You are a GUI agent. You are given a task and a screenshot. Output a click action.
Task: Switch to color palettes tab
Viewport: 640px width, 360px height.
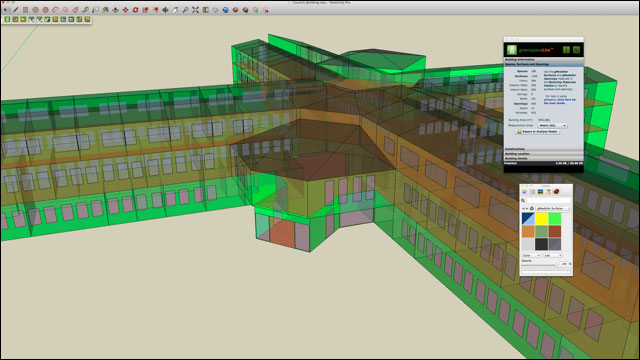[540, 191]
